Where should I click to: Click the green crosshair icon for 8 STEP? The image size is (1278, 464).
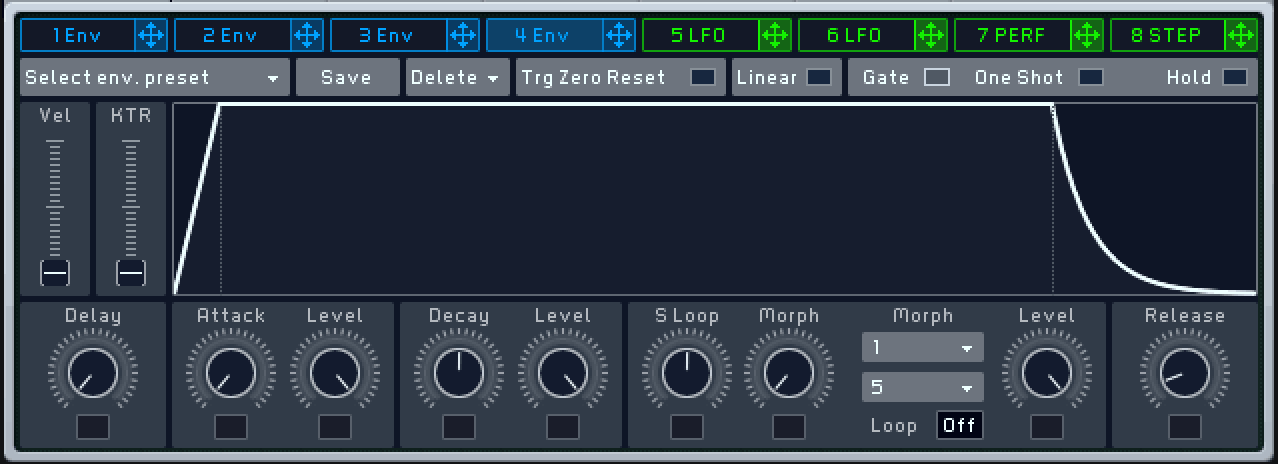coord(1242,36)
